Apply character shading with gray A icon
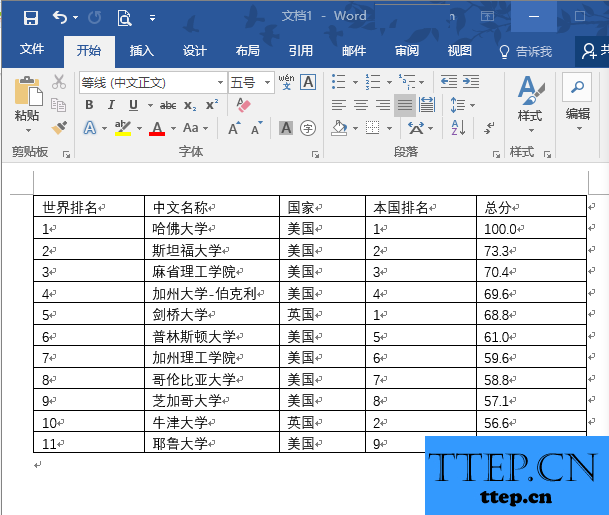Screen dimensions: 609x515 pyautogui.click(x=286, y=128)
